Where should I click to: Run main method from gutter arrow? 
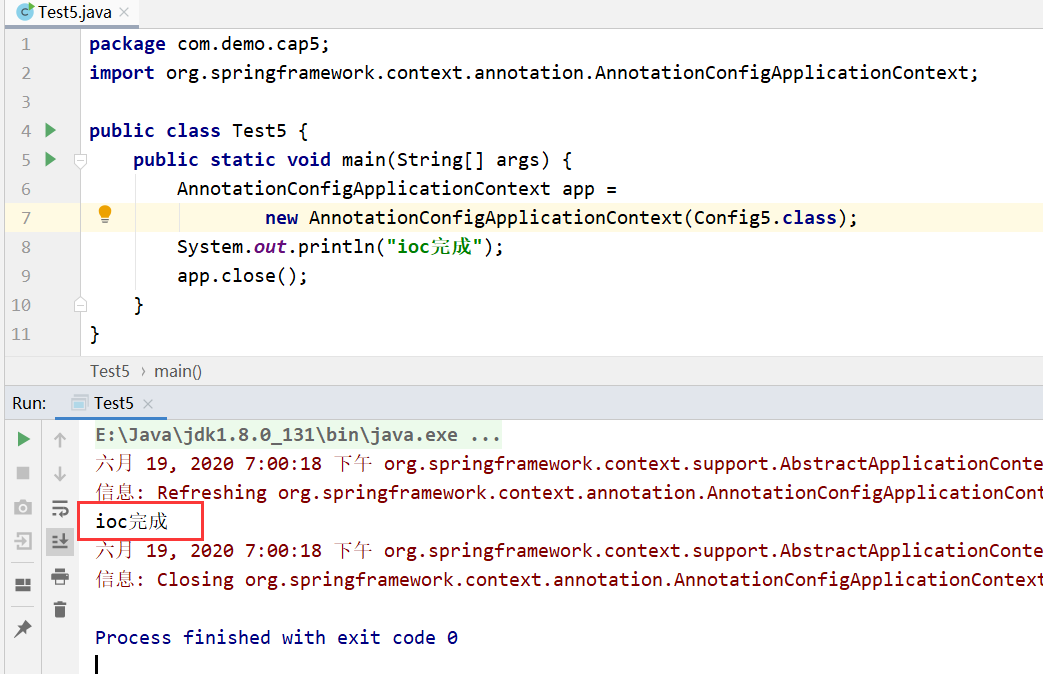click(x=51, y=159)
